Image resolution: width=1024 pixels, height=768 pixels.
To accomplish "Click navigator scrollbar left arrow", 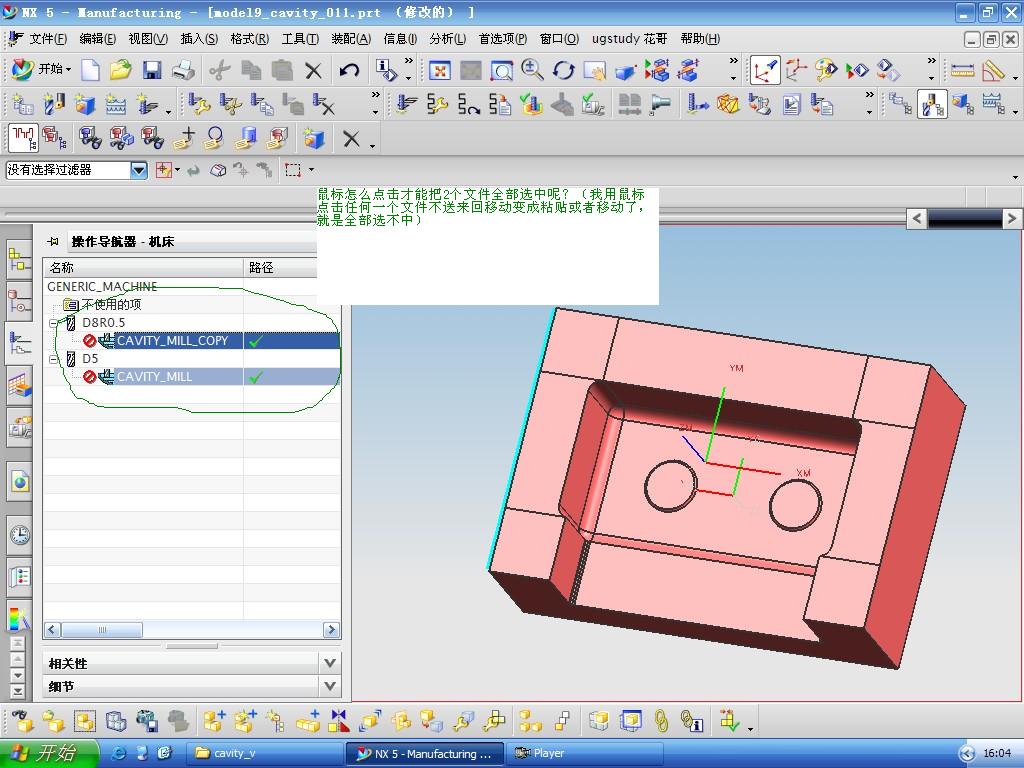I will pos(53,630).
